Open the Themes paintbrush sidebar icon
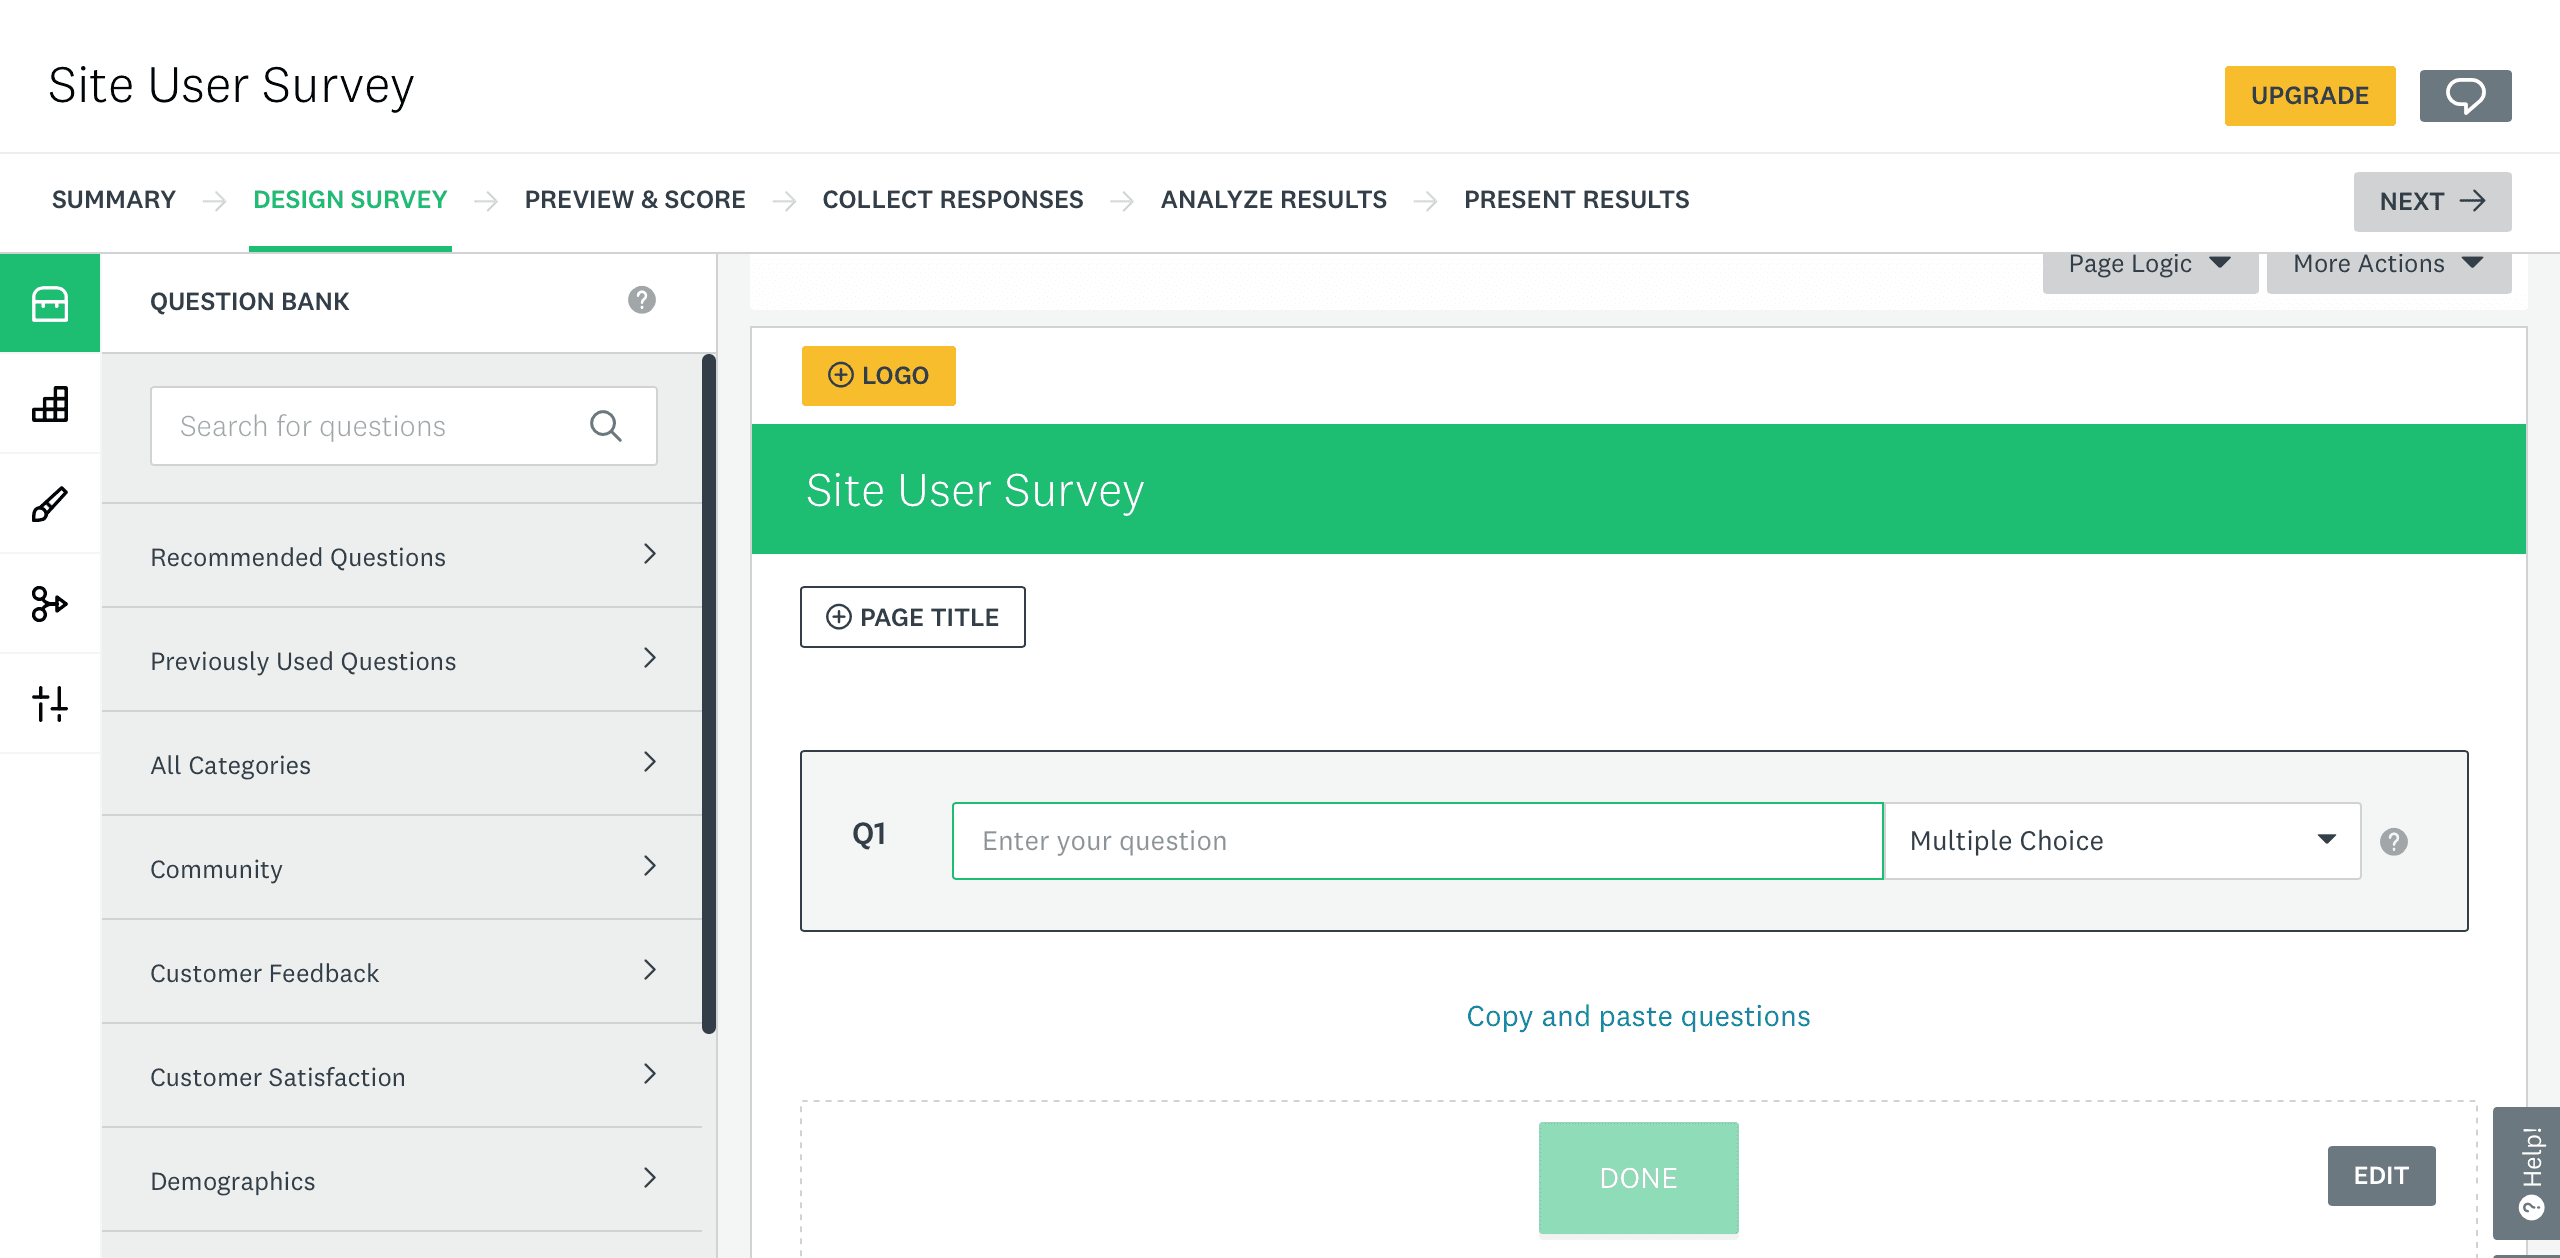Viewport: 2560px width, 1258px height. [50, 504]
